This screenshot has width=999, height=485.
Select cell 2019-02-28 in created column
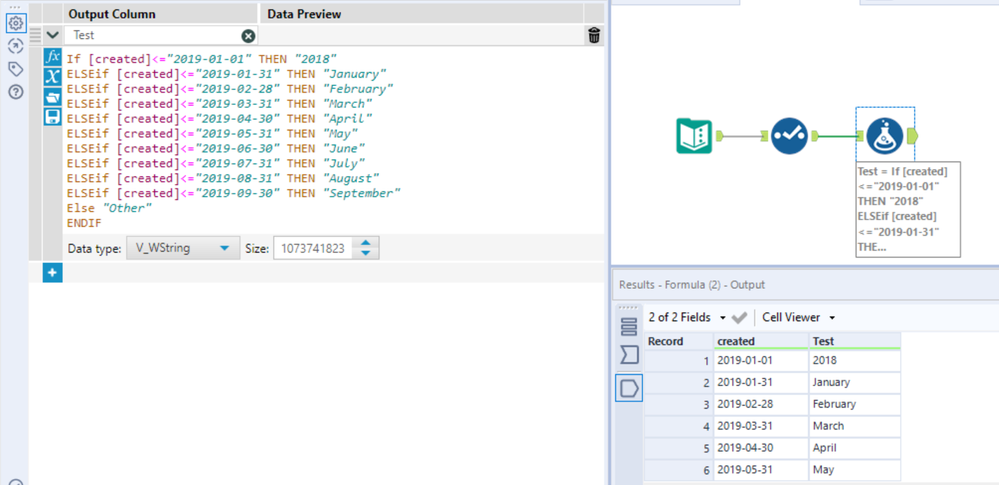click(x=761, y=404)
